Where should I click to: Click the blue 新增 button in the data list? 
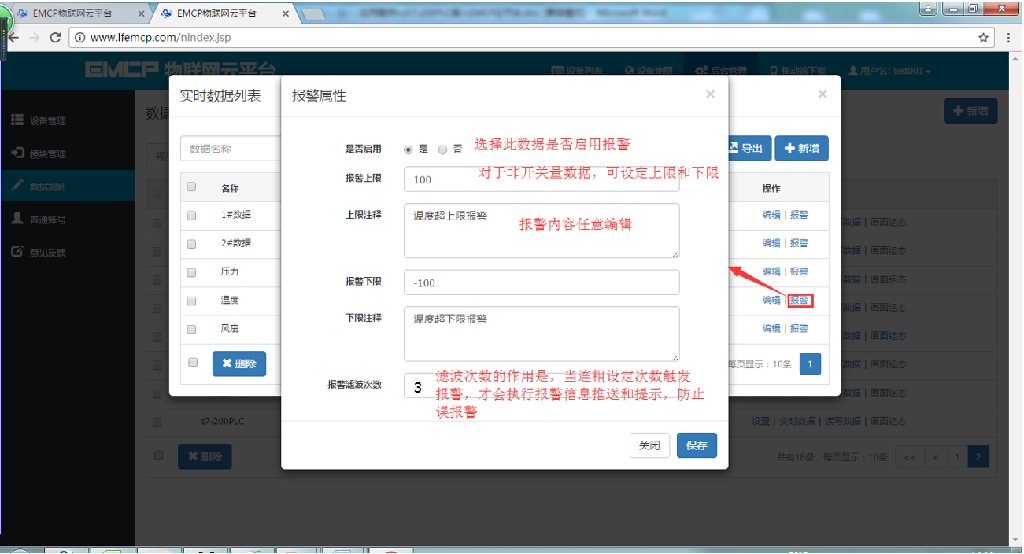point(800,148)
